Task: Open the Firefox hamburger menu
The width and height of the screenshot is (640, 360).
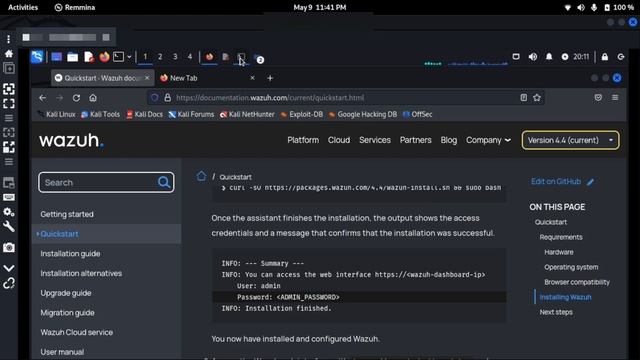Action: click(615, 98)
